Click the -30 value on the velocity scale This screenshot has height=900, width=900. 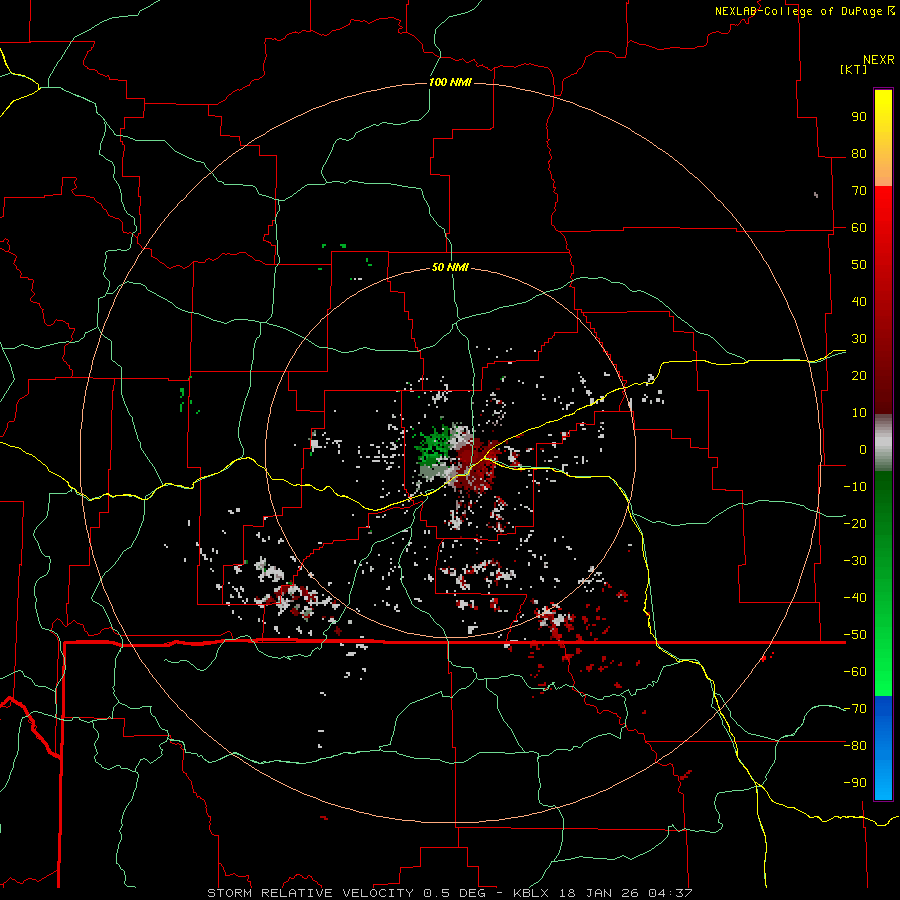point(855,561)
